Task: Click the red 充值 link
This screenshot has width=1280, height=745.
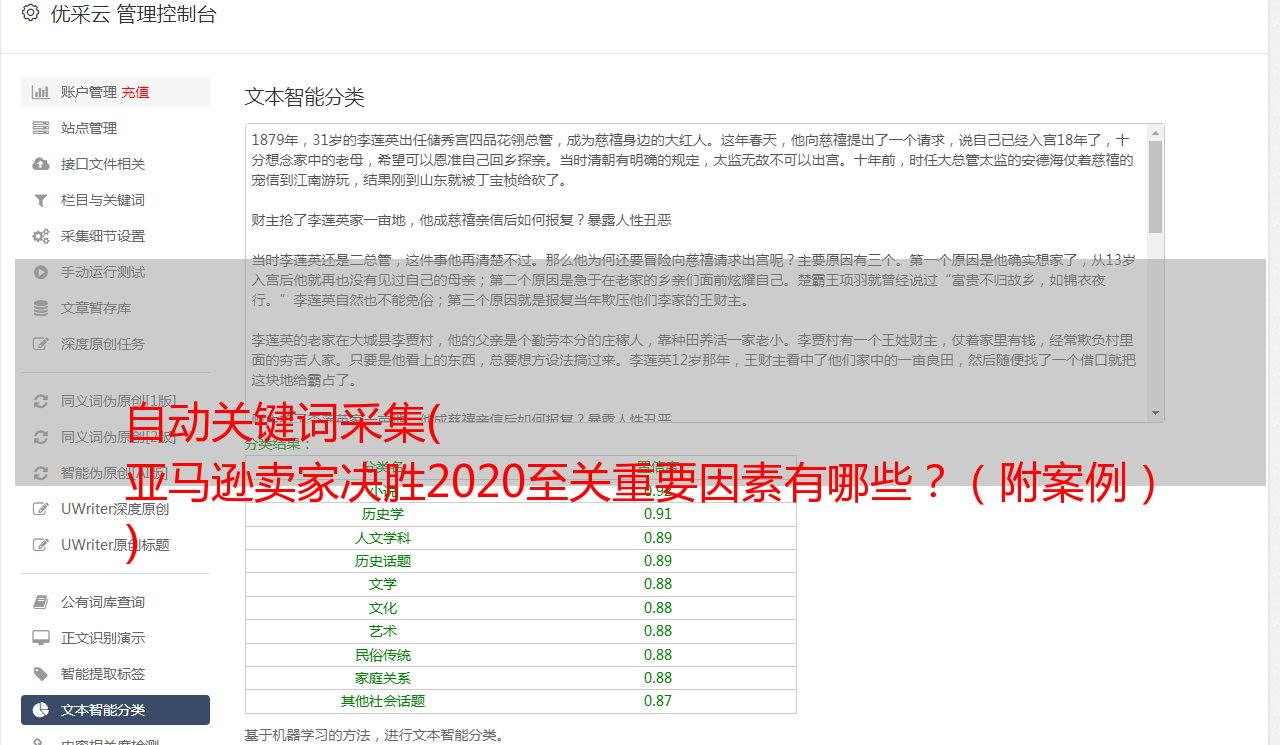Action: 136,92
